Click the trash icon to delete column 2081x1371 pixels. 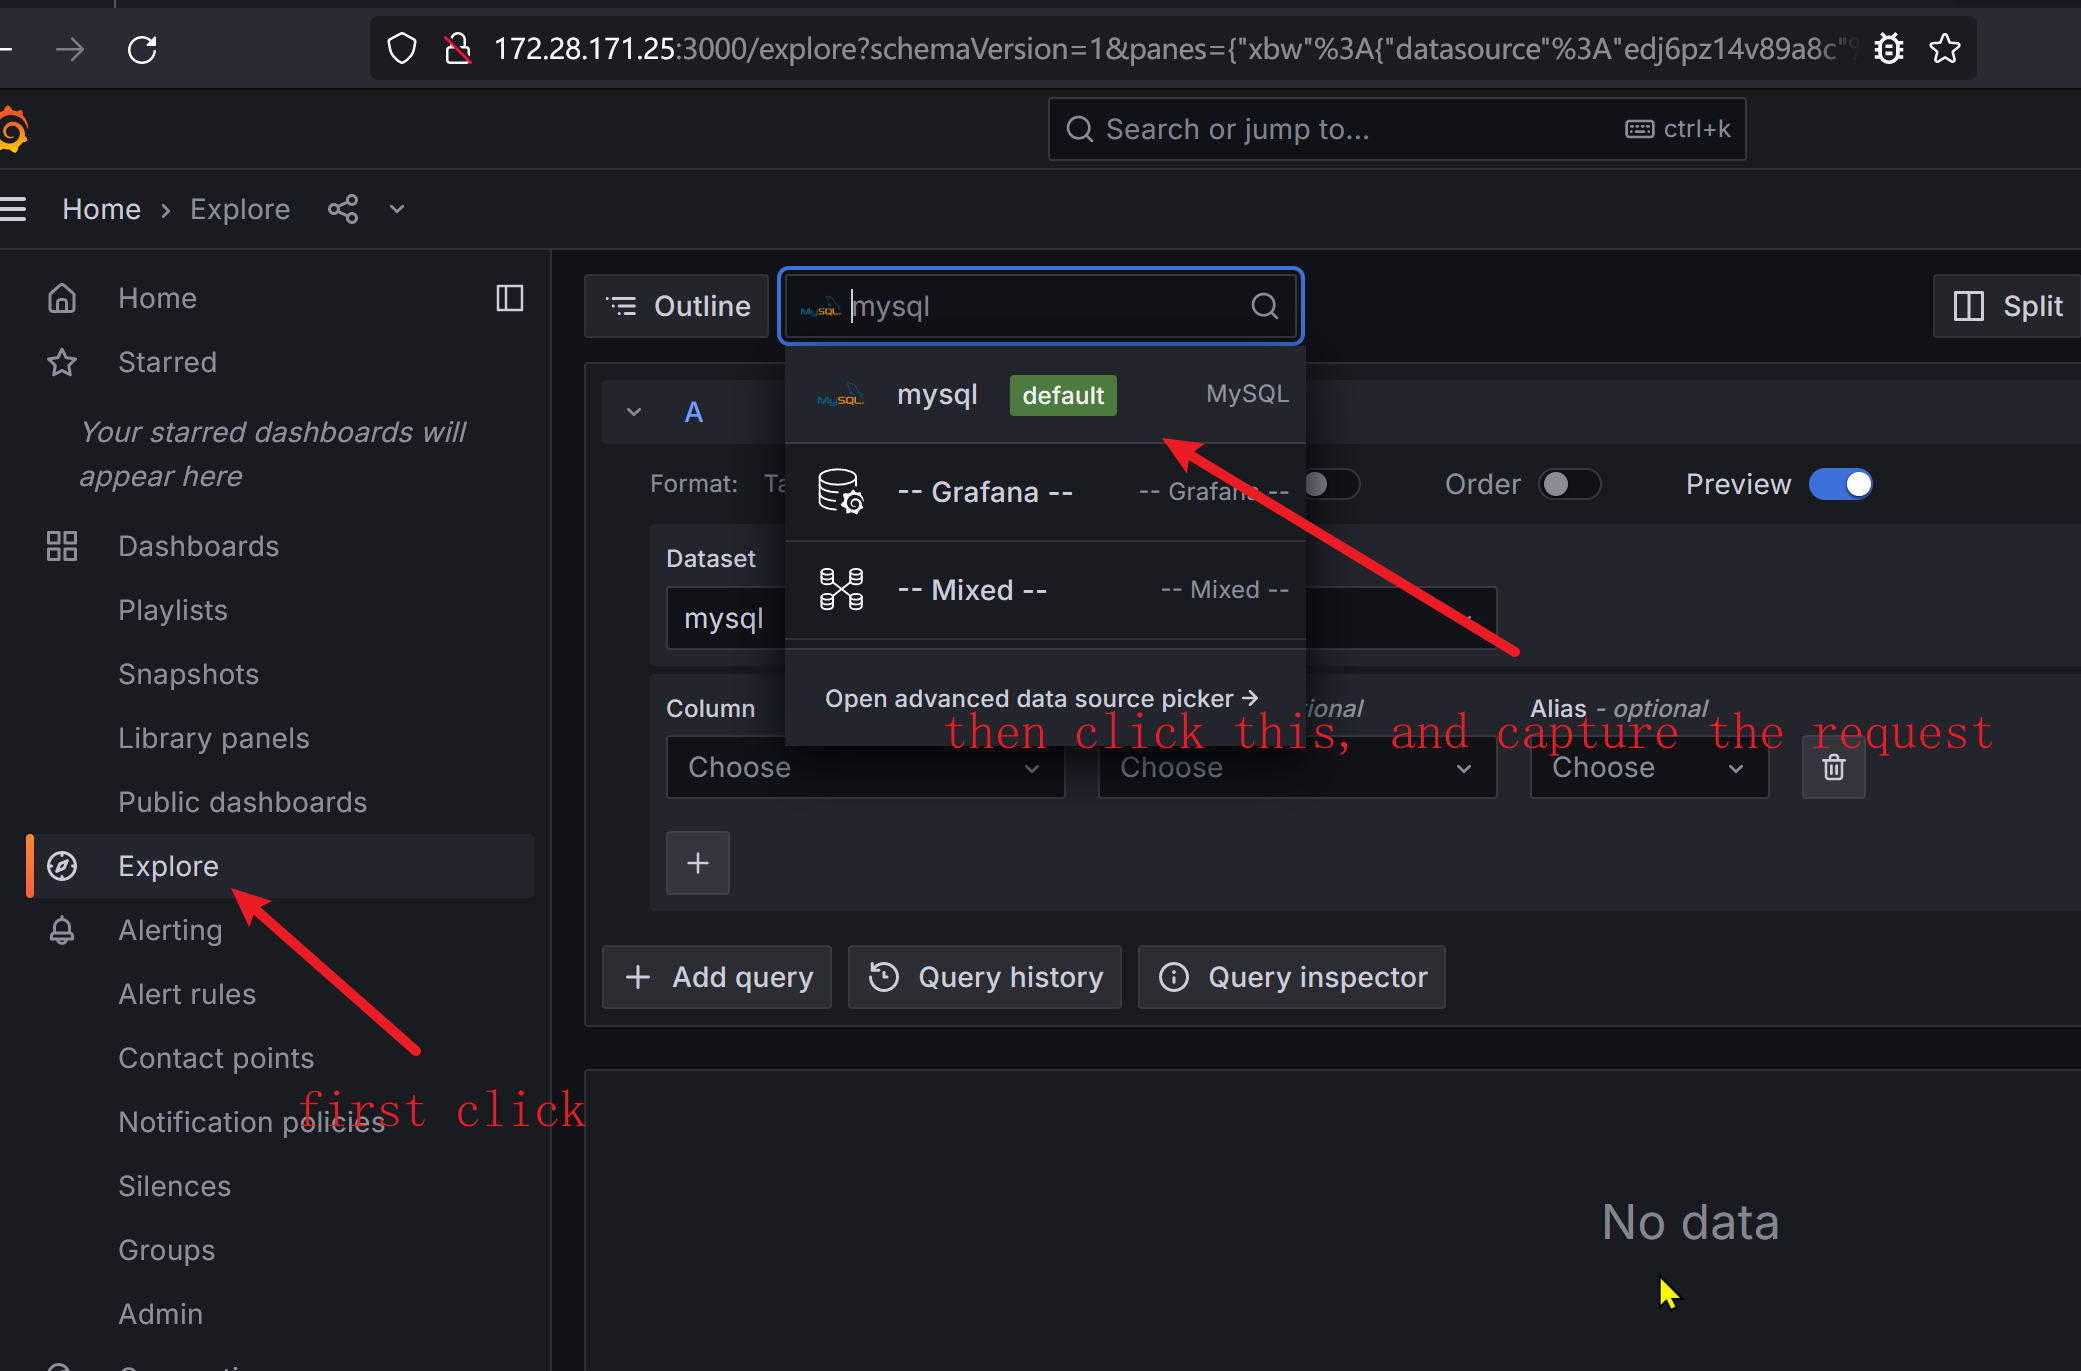pyautogui.click(x=1833, y=767)
